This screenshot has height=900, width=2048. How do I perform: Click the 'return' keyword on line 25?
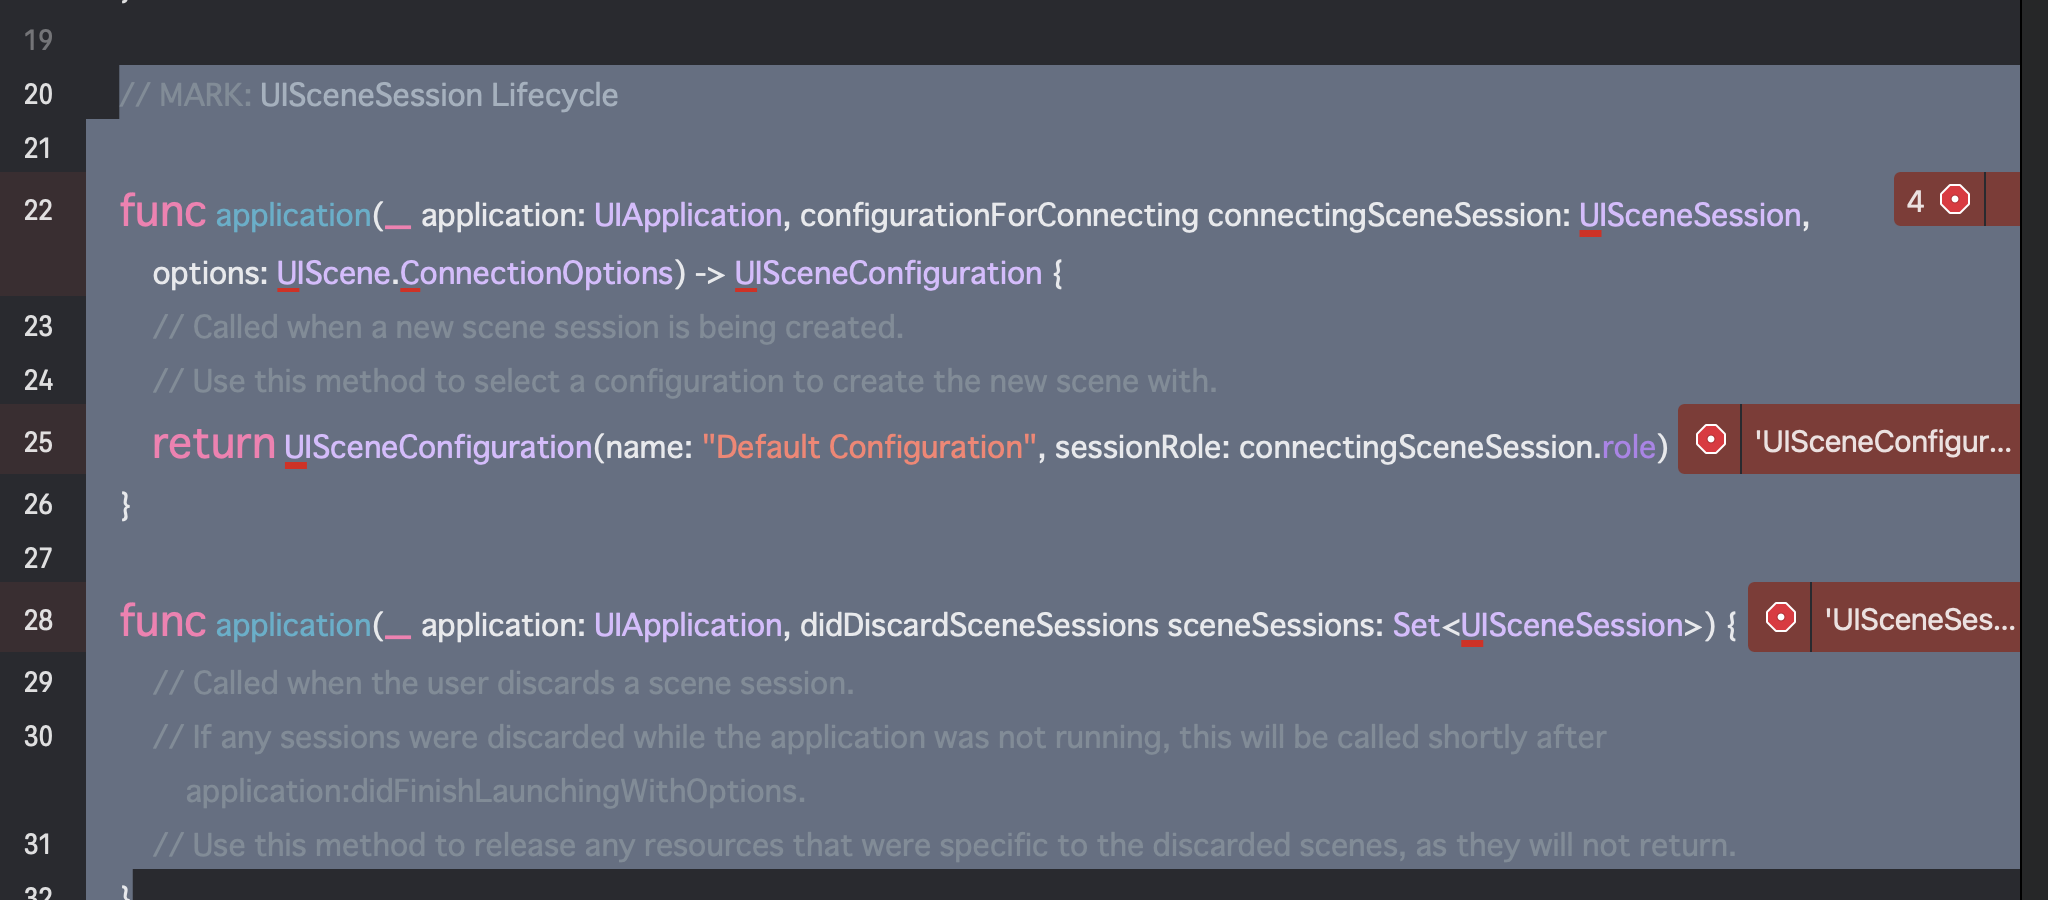[213, 444]
